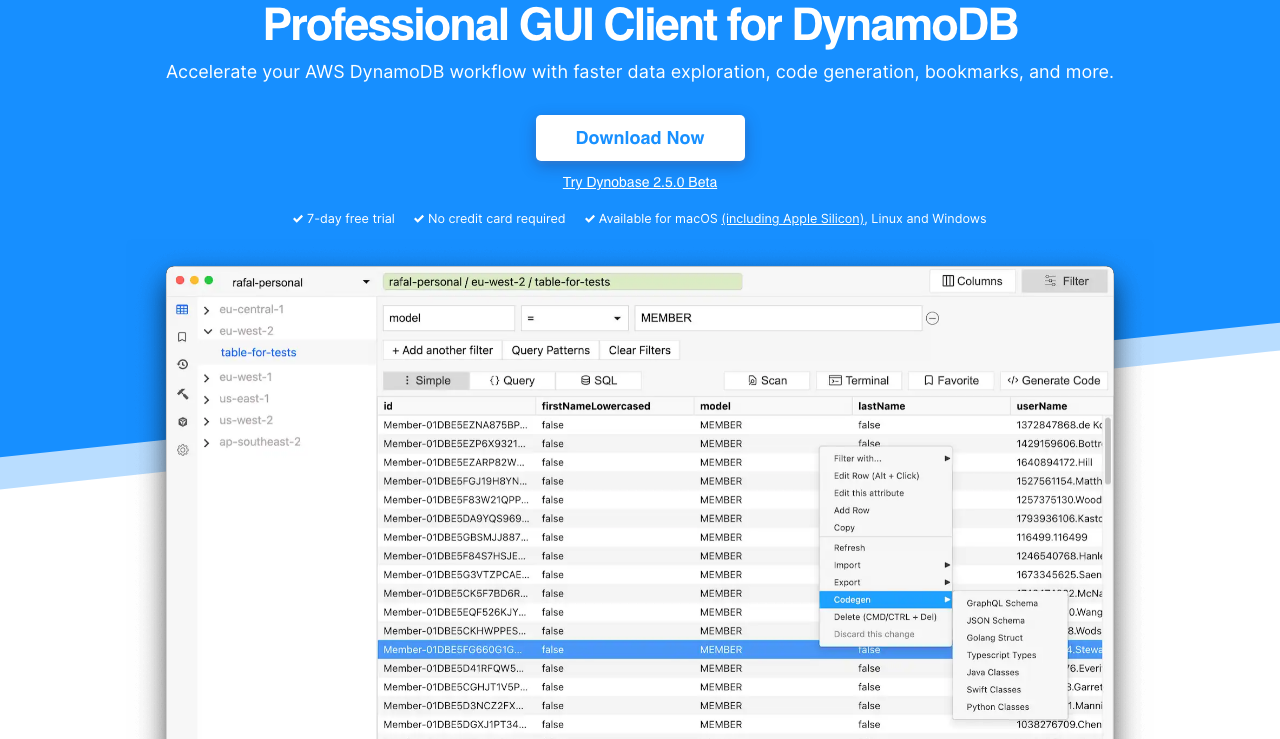Open the Query Patterns button
1280x739 pixels.
[551, 350]
